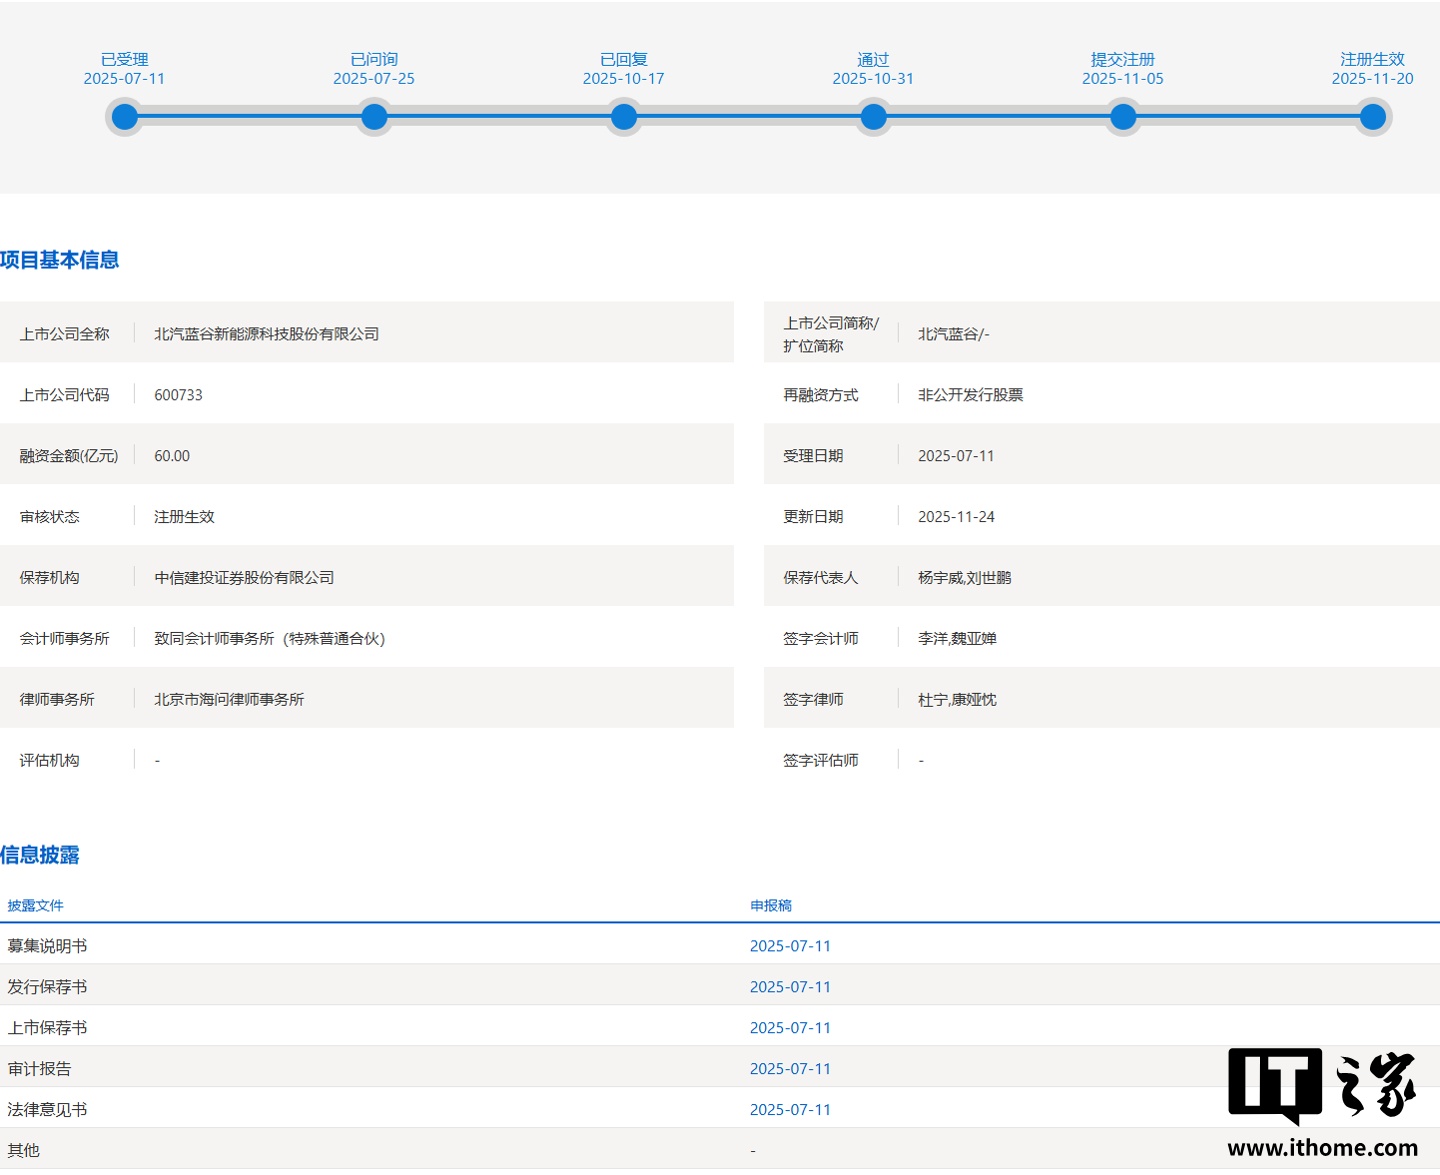Click the 注册生效 final timeline dot
The height and width of the screenshot is (1175, 1440).
tap(1372, 117)
